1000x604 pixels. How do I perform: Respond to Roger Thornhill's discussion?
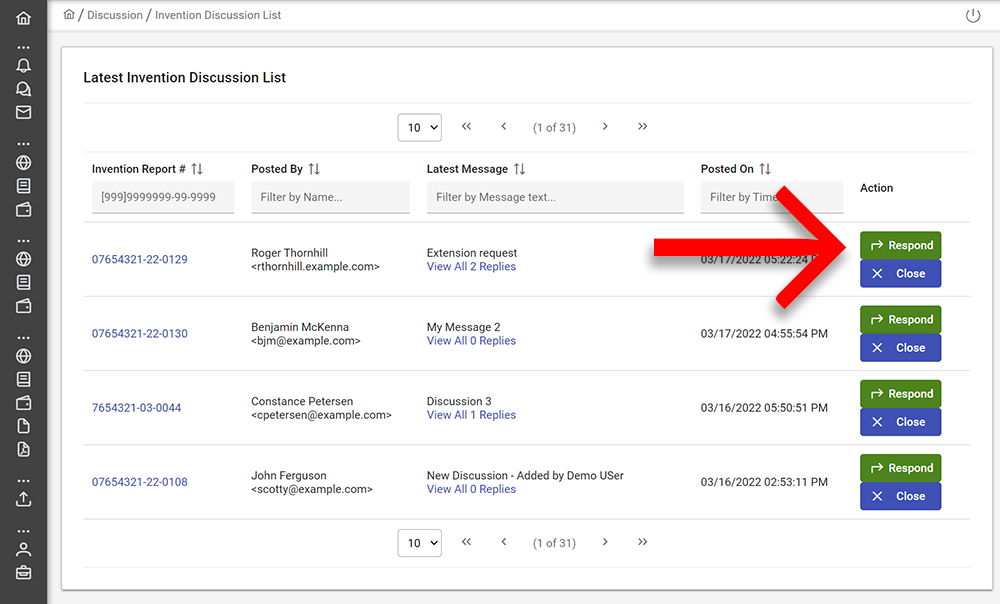click(x=900, y=246)
